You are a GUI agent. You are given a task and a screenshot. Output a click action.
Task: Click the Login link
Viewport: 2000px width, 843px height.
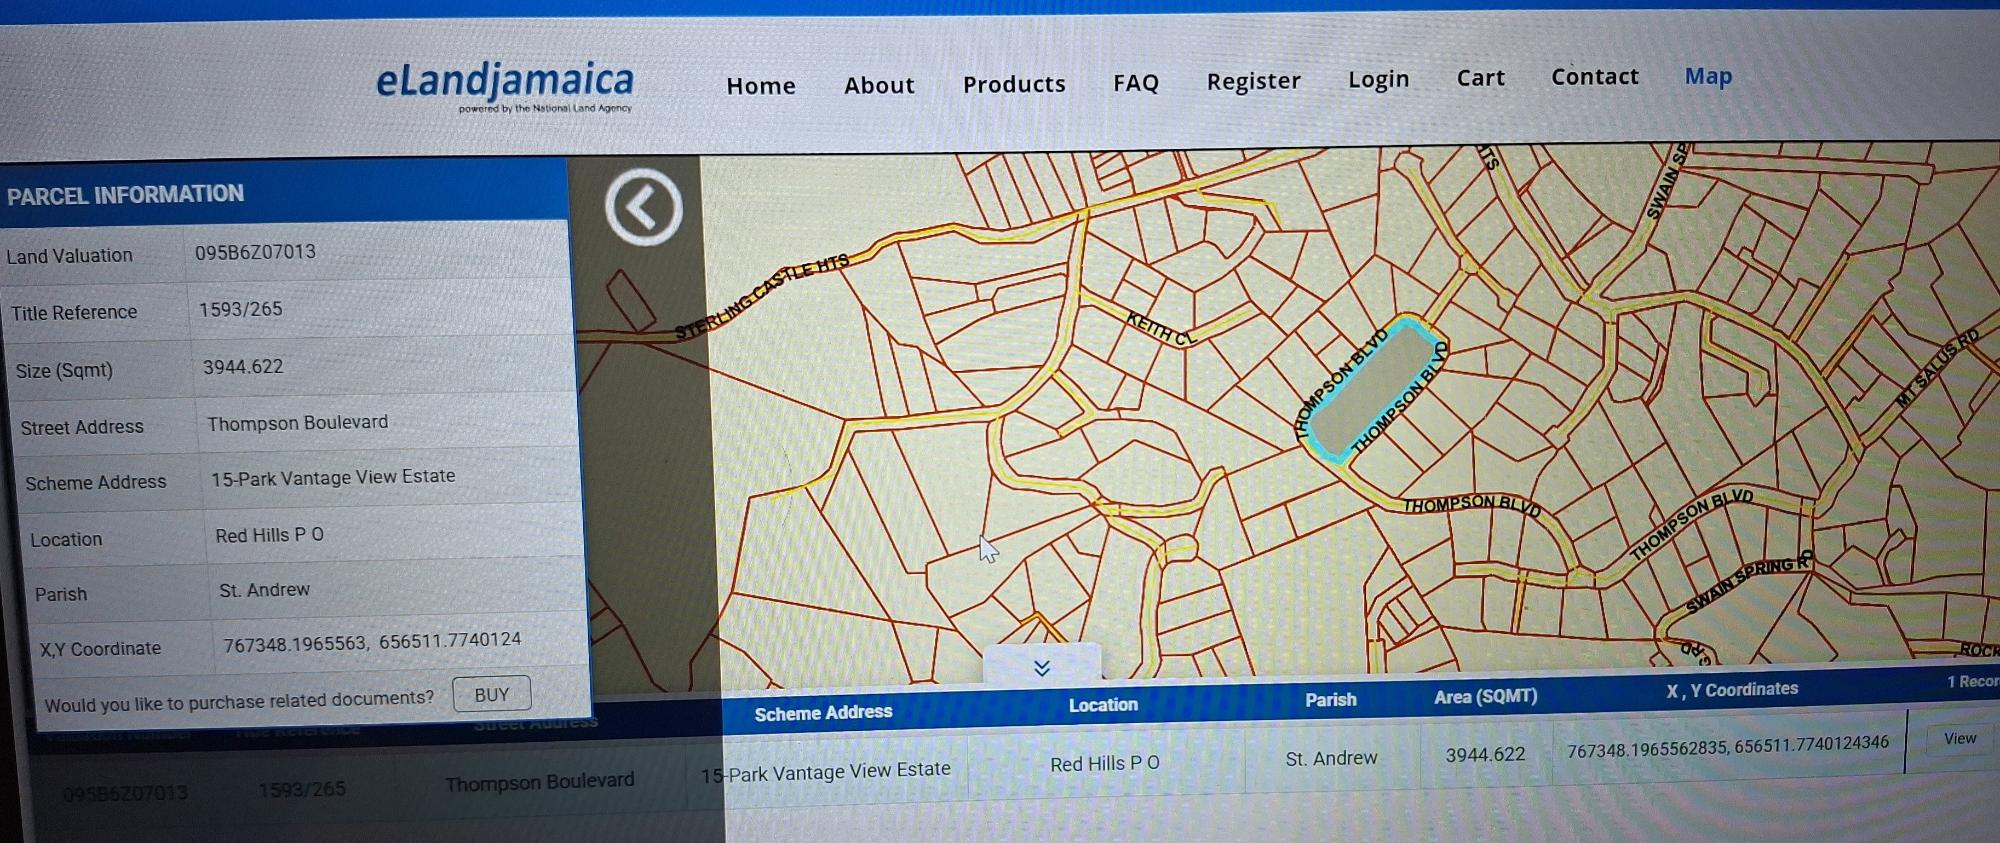pos(1378,79)
